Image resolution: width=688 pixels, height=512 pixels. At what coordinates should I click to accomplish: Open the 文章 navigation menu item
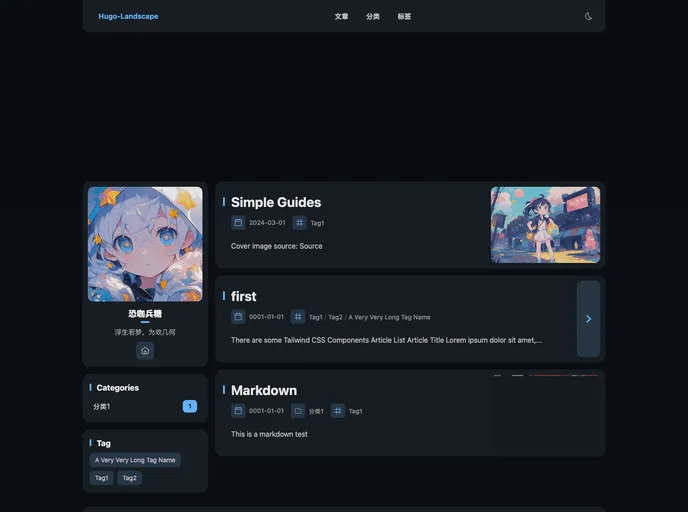pos(341,17)
